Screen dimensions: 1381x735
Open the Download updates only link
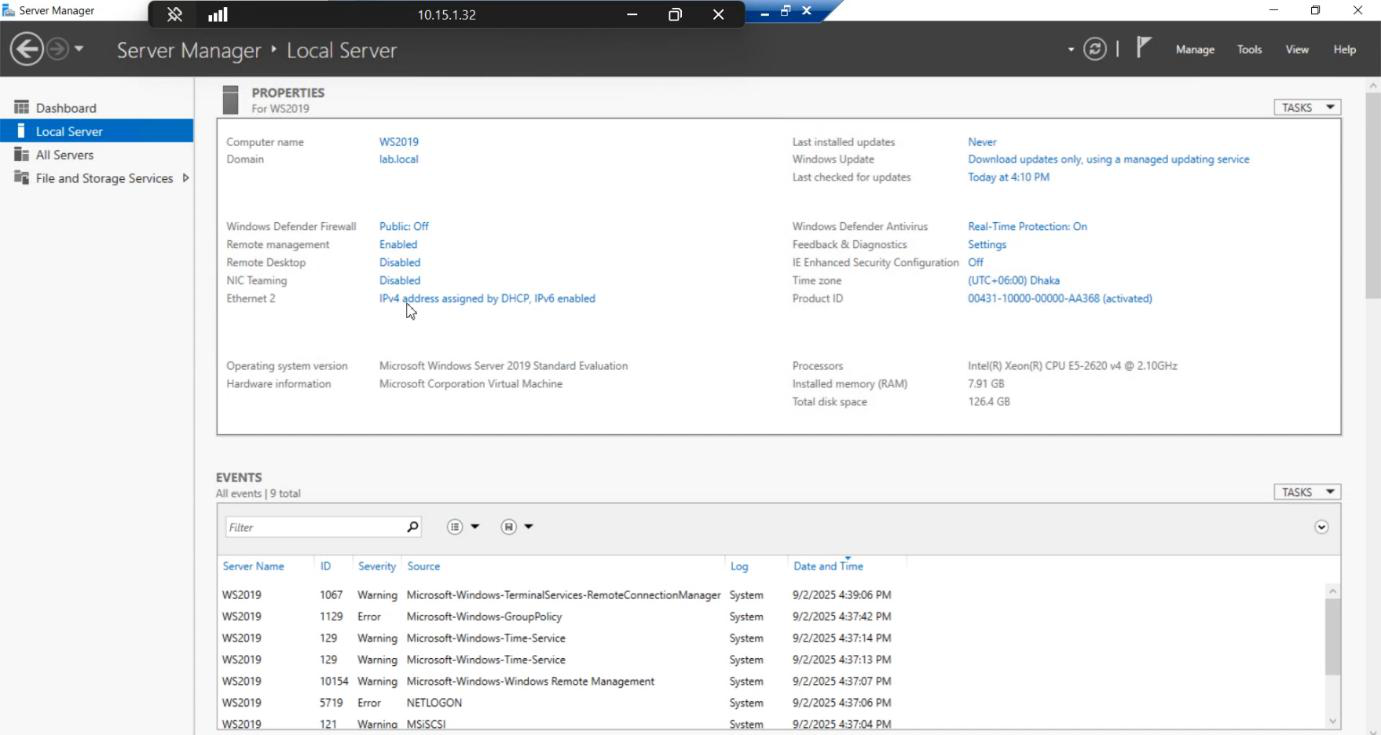[1108, 159]
